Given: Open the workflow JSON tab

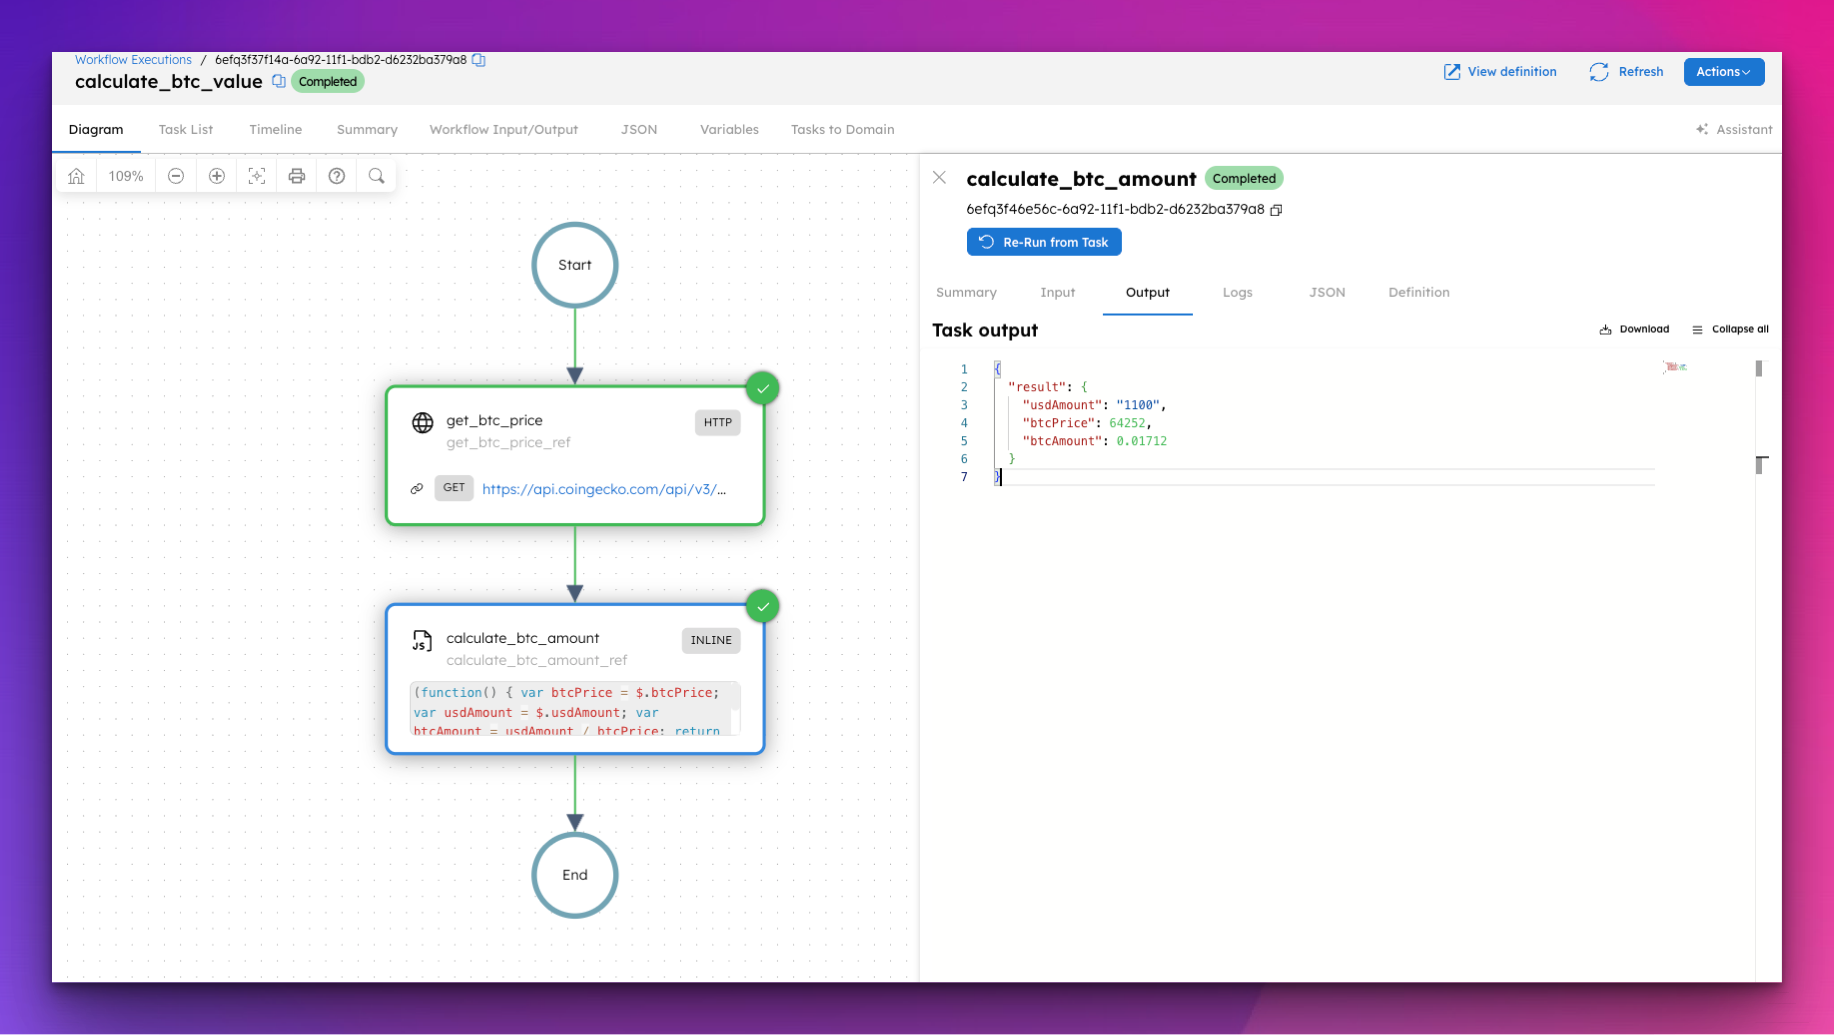Looking at the screenshot, I should (x=639, y=129).
